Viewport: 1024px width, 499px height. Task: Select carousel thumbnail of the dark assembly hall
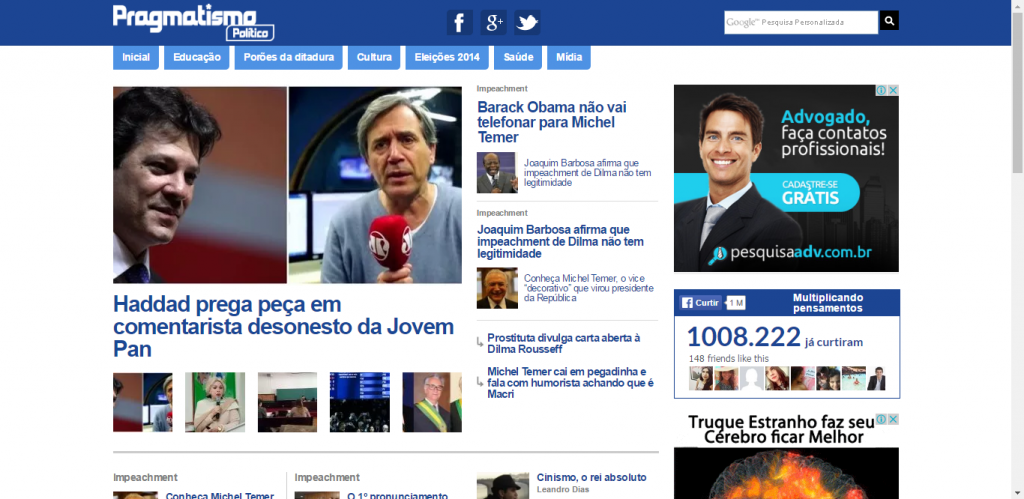(360, 402)
